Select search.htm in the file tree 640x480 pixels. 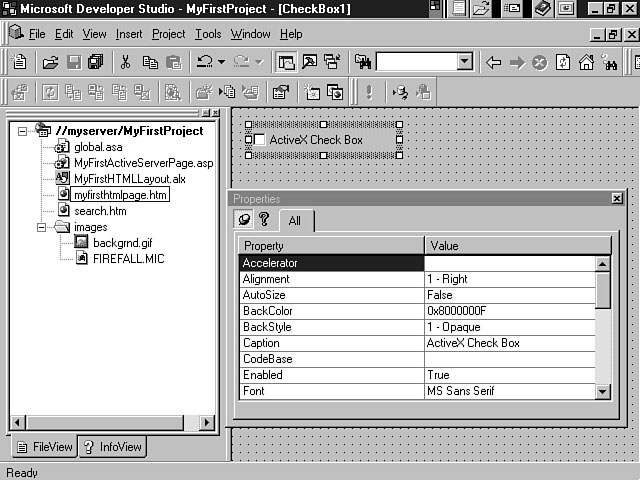100,211
